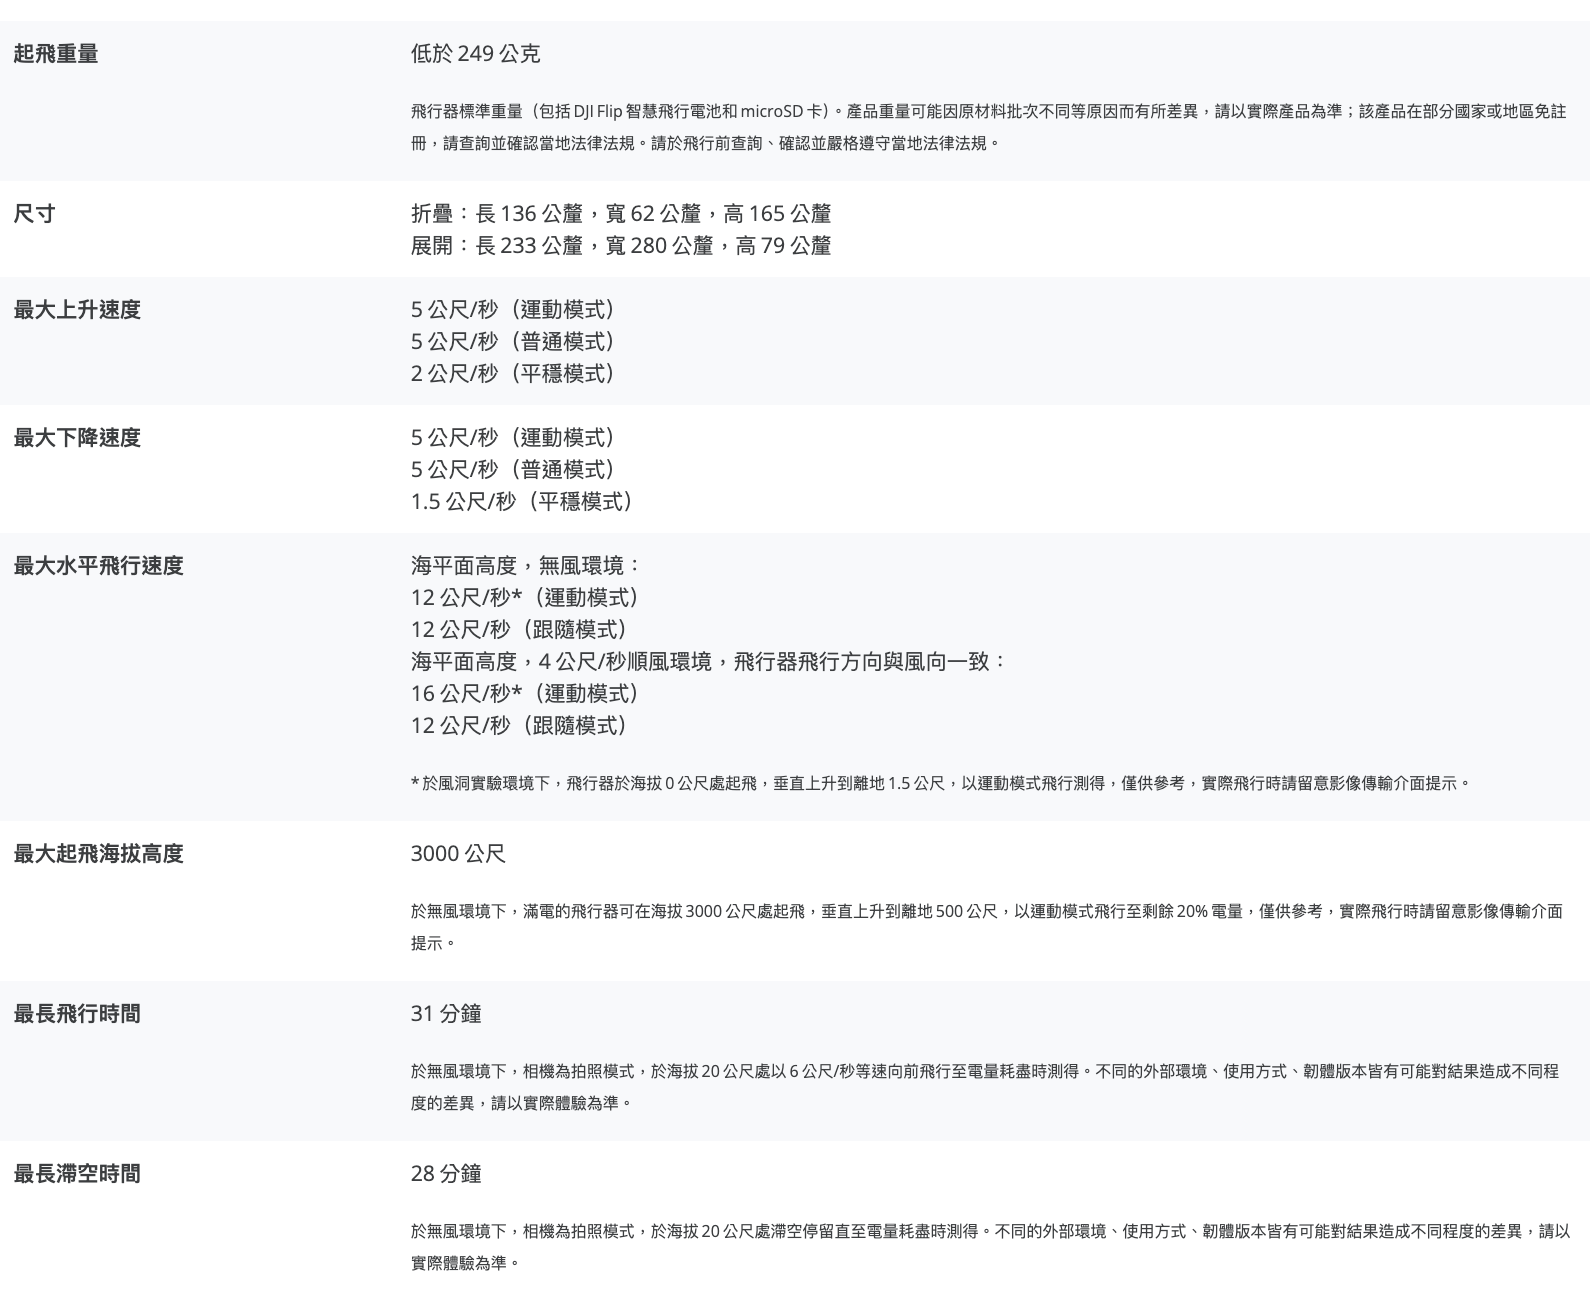Screen dimensions: 1590x1290
Task: Click the 16 公尺/秒* (運動模式) speed value
Action: pyautogui.click(x=524, y=694)
